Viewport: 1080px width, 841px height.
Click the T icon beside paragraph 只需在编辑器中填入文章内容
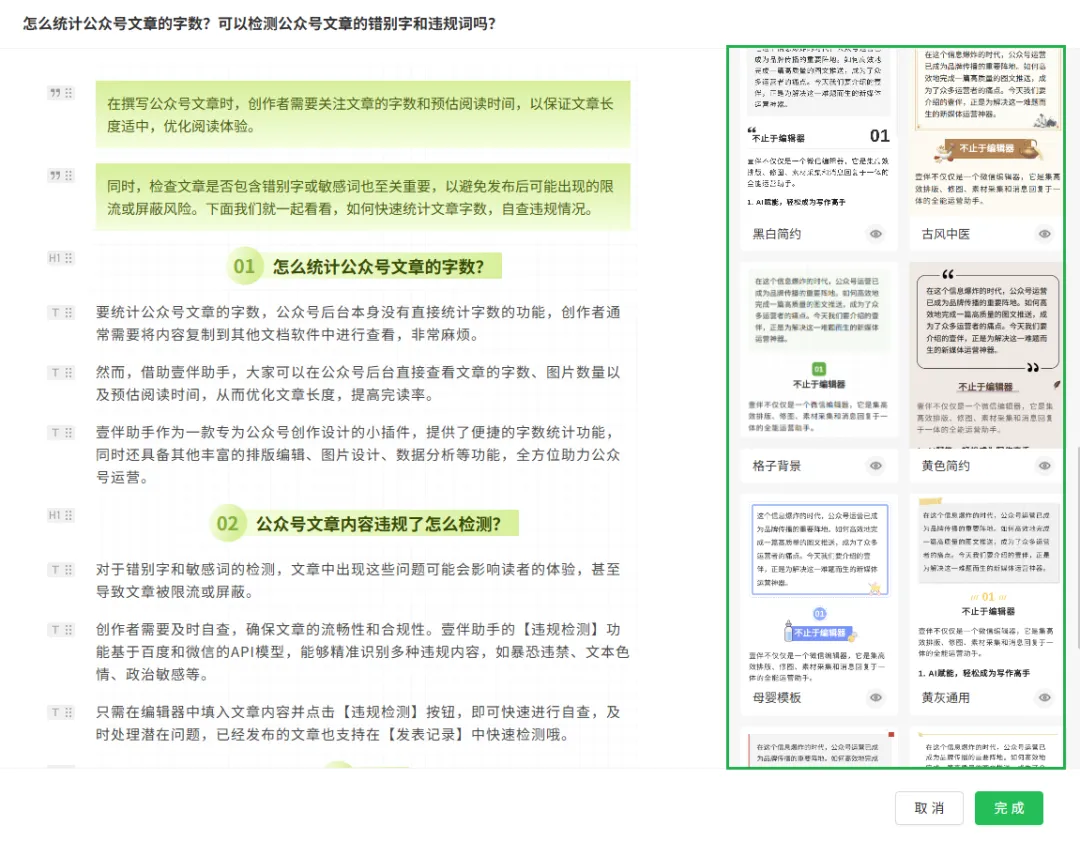point(55,712)
